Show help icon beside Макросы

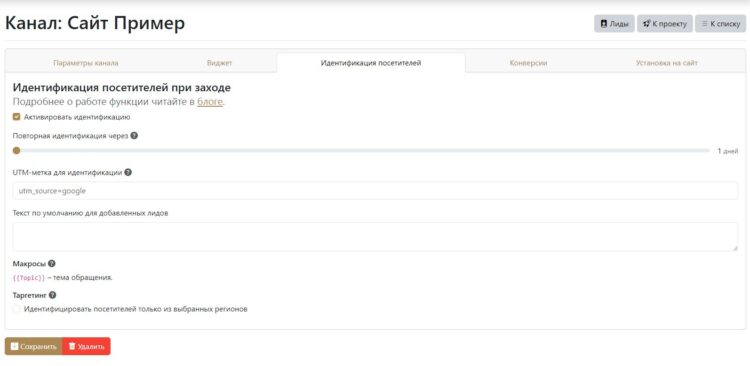point(52,264)
